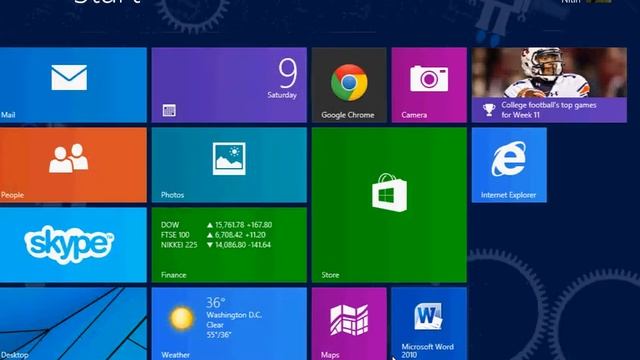Screen dimensions: 640x360
Task: Open the Camera tile
Action: click(x=429, y=85)
